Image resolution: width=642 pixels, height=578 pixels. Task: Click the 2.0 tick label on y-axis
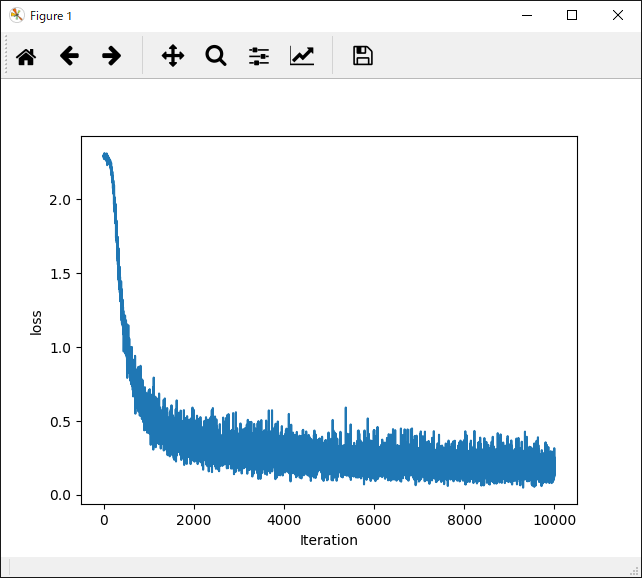[x=61, y=200]
